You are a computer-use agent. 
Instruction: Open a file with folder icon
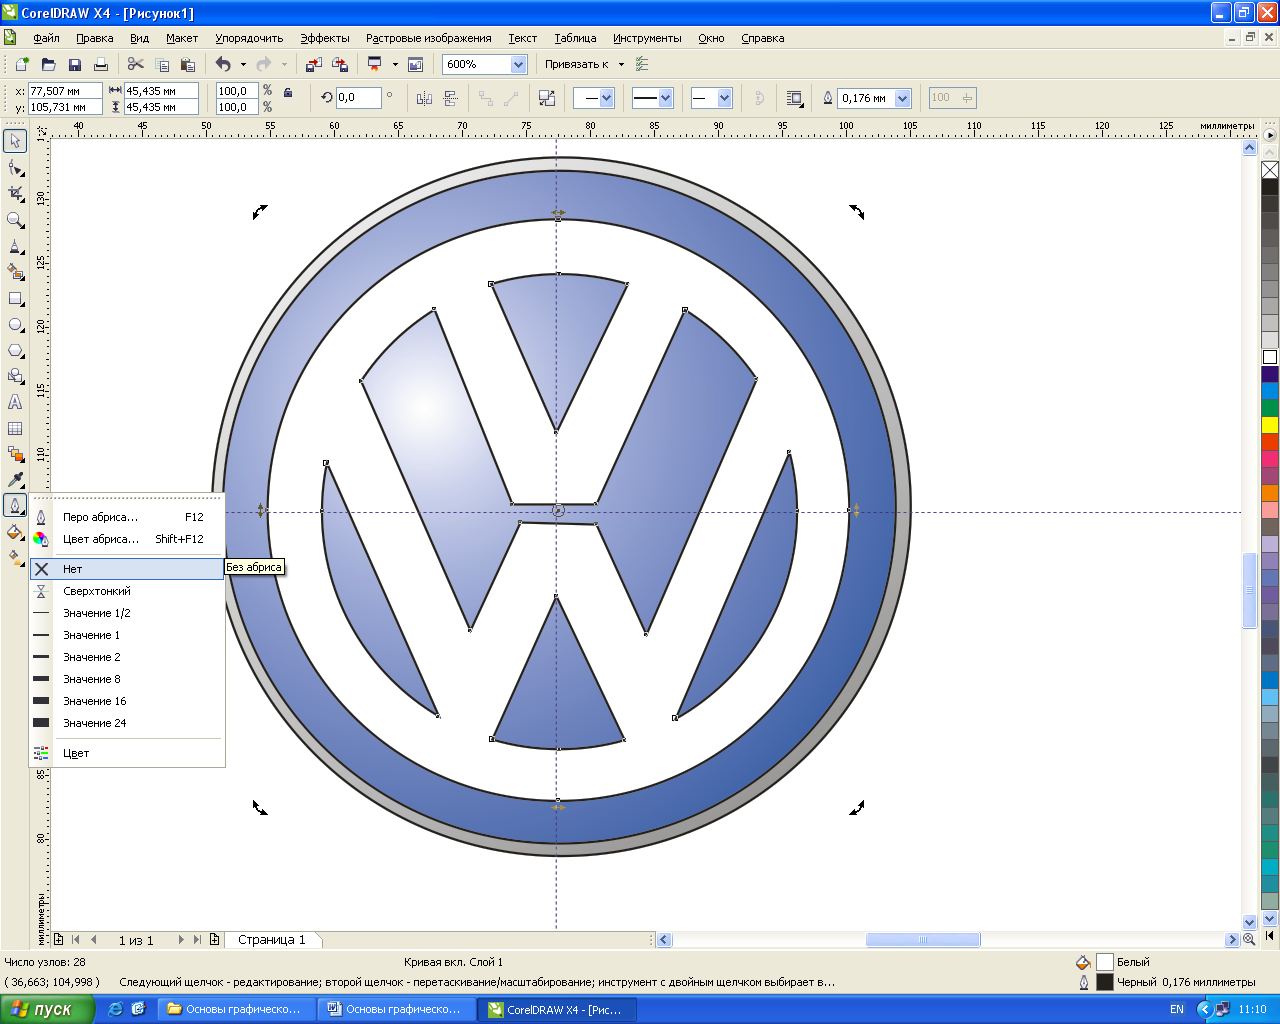pos(48,64)
